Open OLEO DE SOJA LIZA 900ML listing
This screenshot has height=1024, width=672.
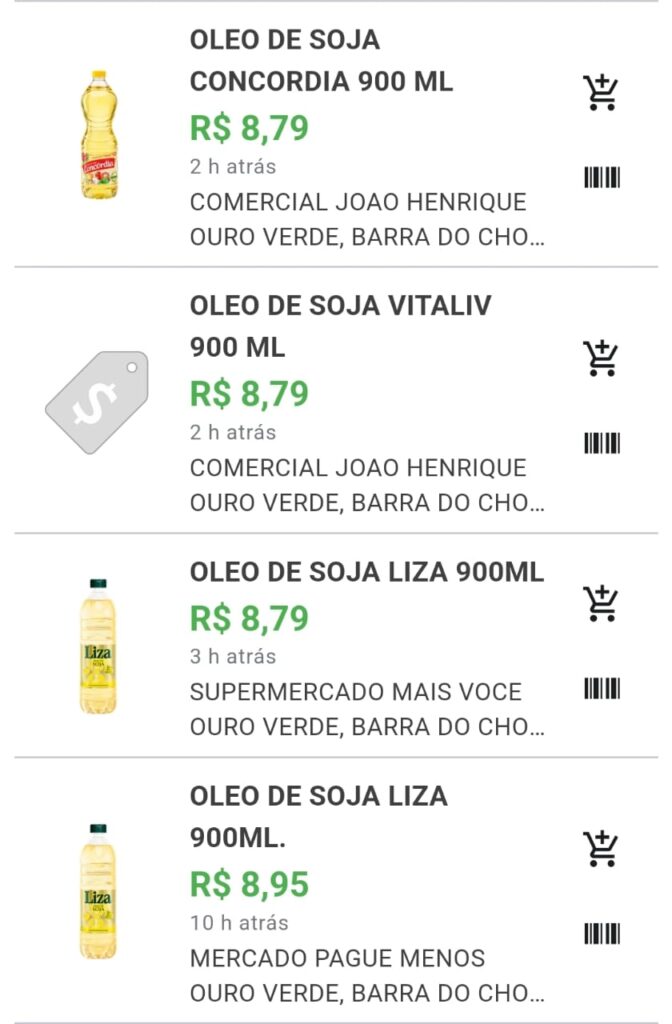[366, 572]
